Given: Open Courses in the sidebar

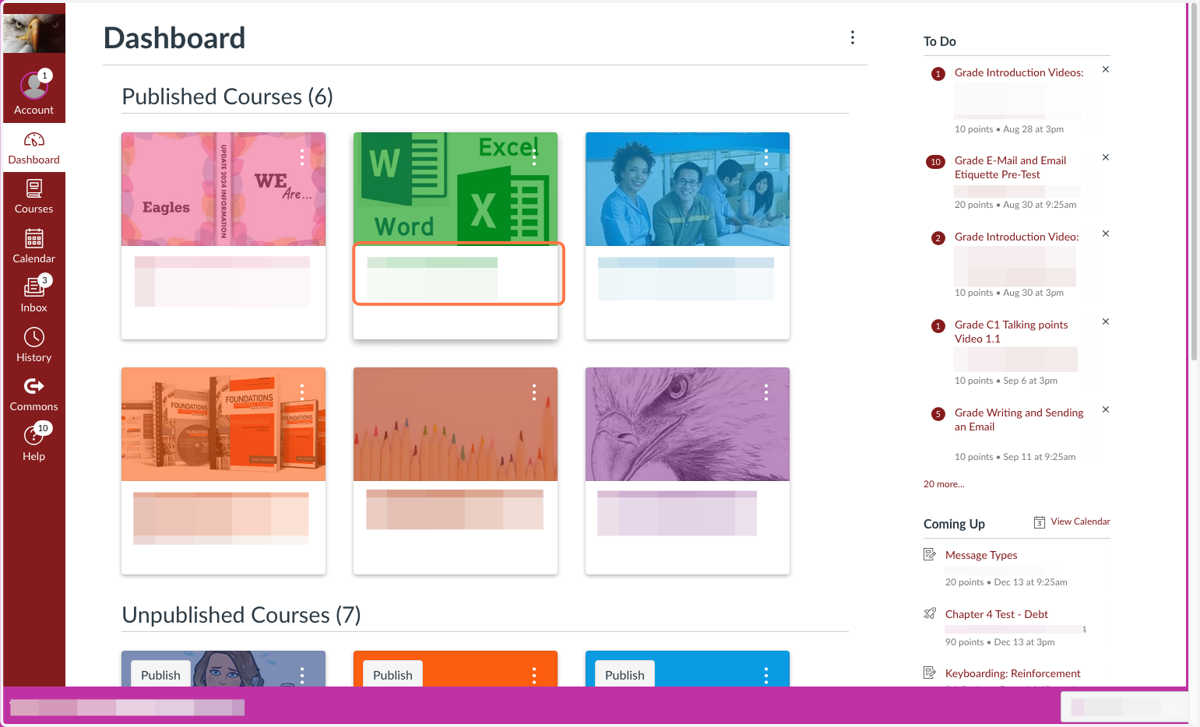Looking at the screenshot, I should tap(34, 197).
